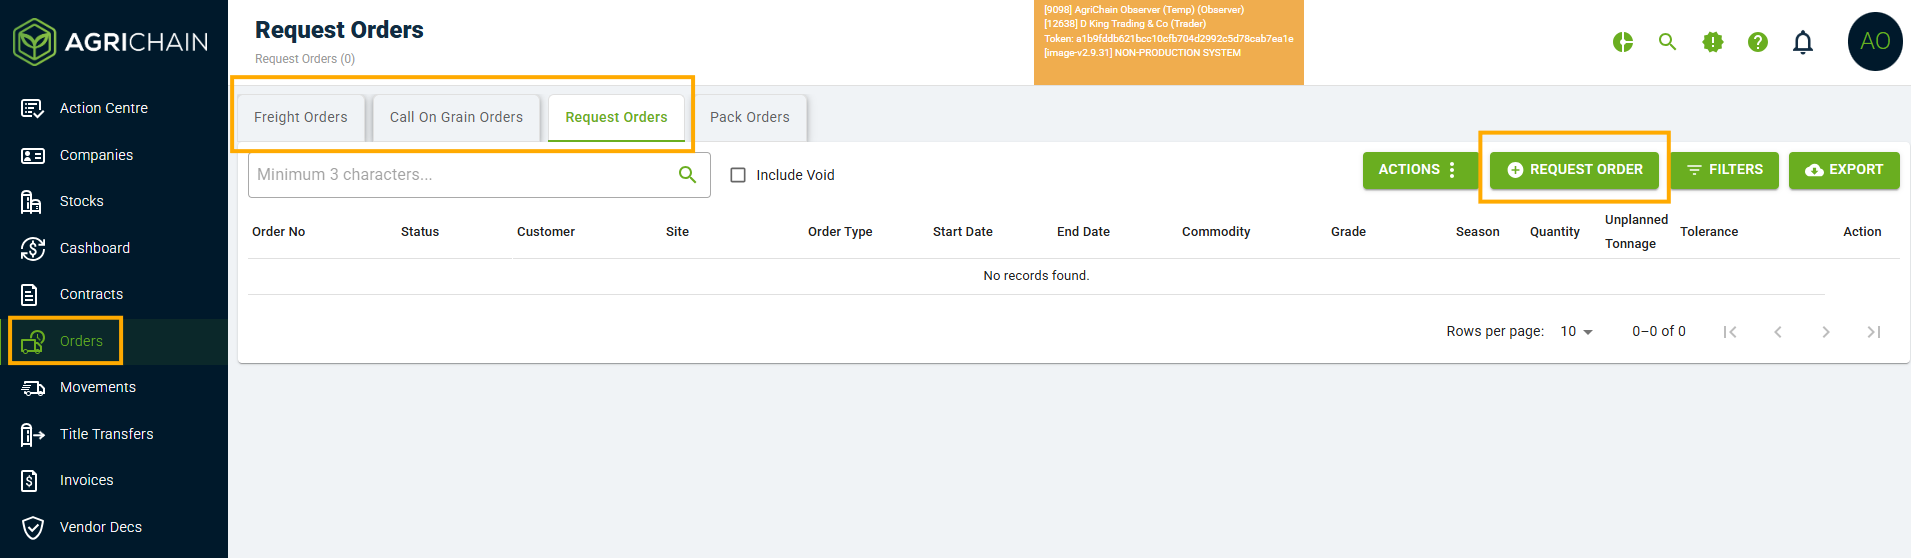Switch to Pack Orders tab
This screenshot has height=558, width=1911.
pyautogui.click(x=750, y=117)
